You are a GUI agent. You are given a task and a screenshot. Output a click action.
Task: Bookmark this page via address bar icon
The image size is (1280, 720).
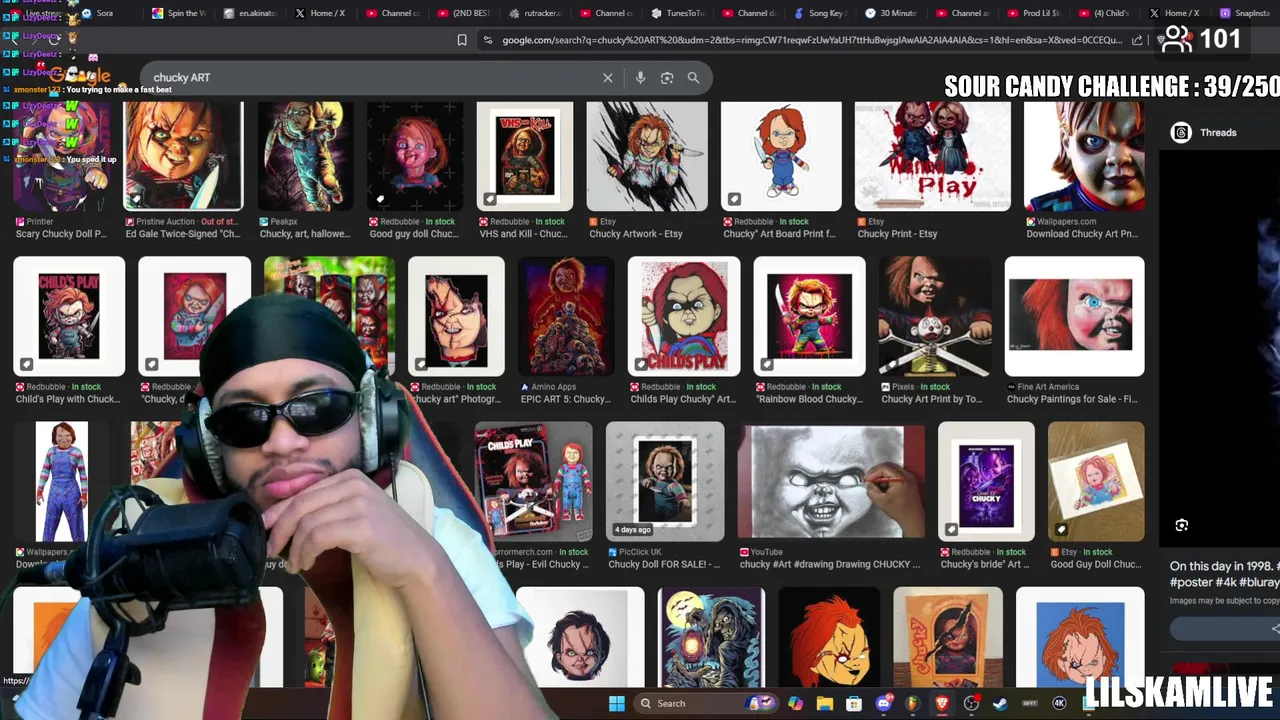click(x=462, y=40)
